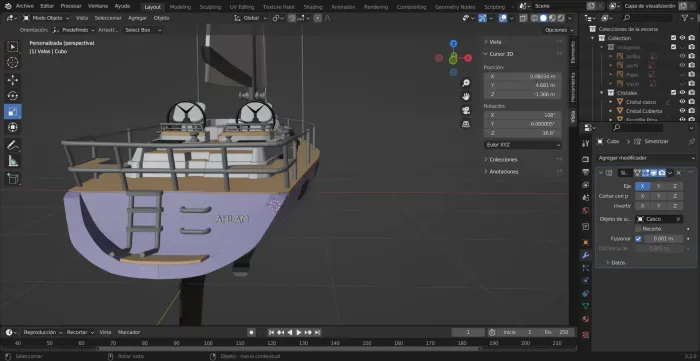
Task: Open the Agregar modificador dropdown
Action: coord(646,158)
